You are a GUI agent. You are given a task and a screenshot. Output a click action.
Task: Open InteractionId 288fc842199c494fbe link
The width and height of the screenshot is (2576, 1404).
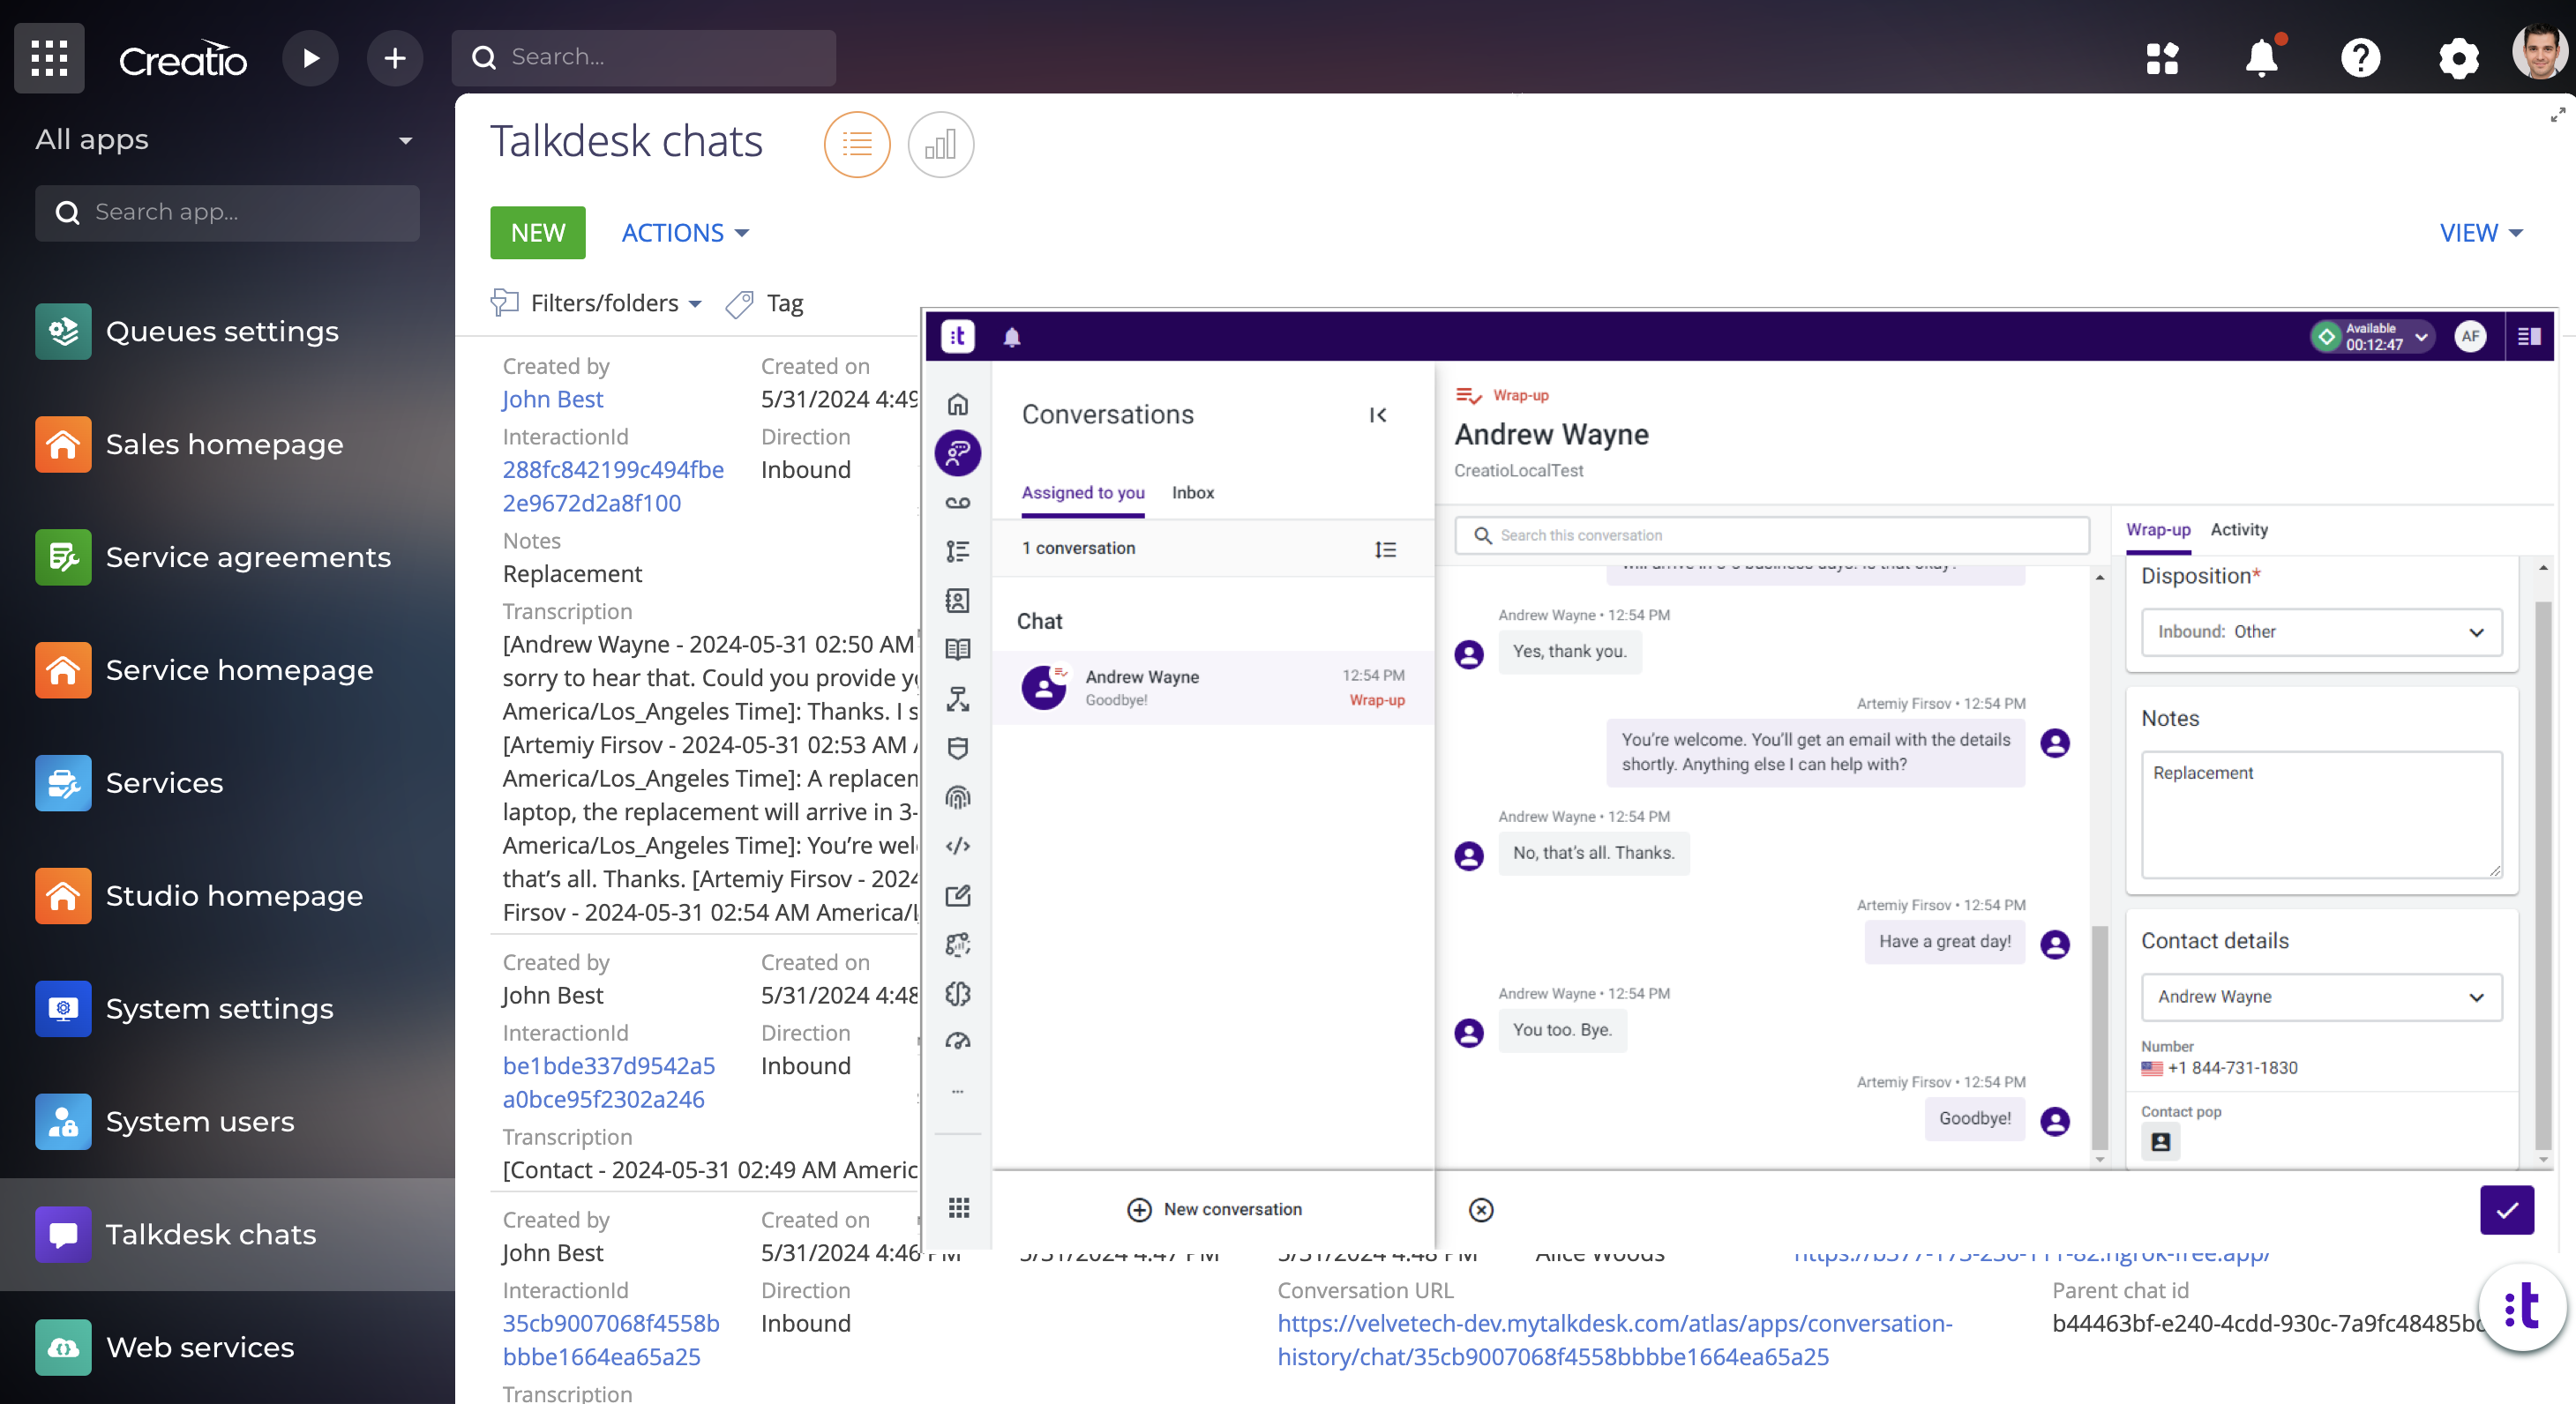pyautogui.click(x=613, y=486)
